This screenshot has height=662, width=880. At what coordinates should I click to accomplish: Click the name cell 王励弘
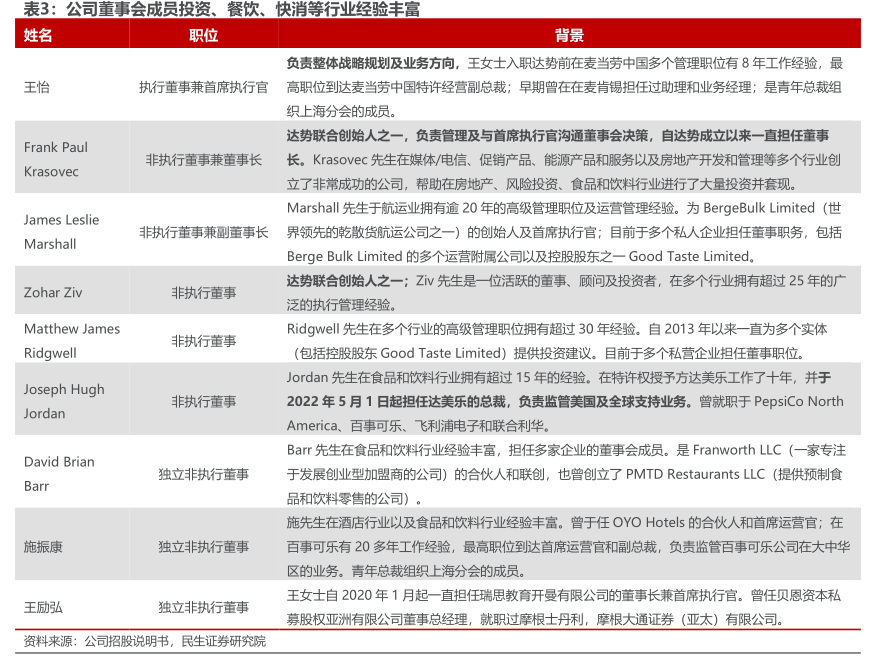click(x=43, y=607)
